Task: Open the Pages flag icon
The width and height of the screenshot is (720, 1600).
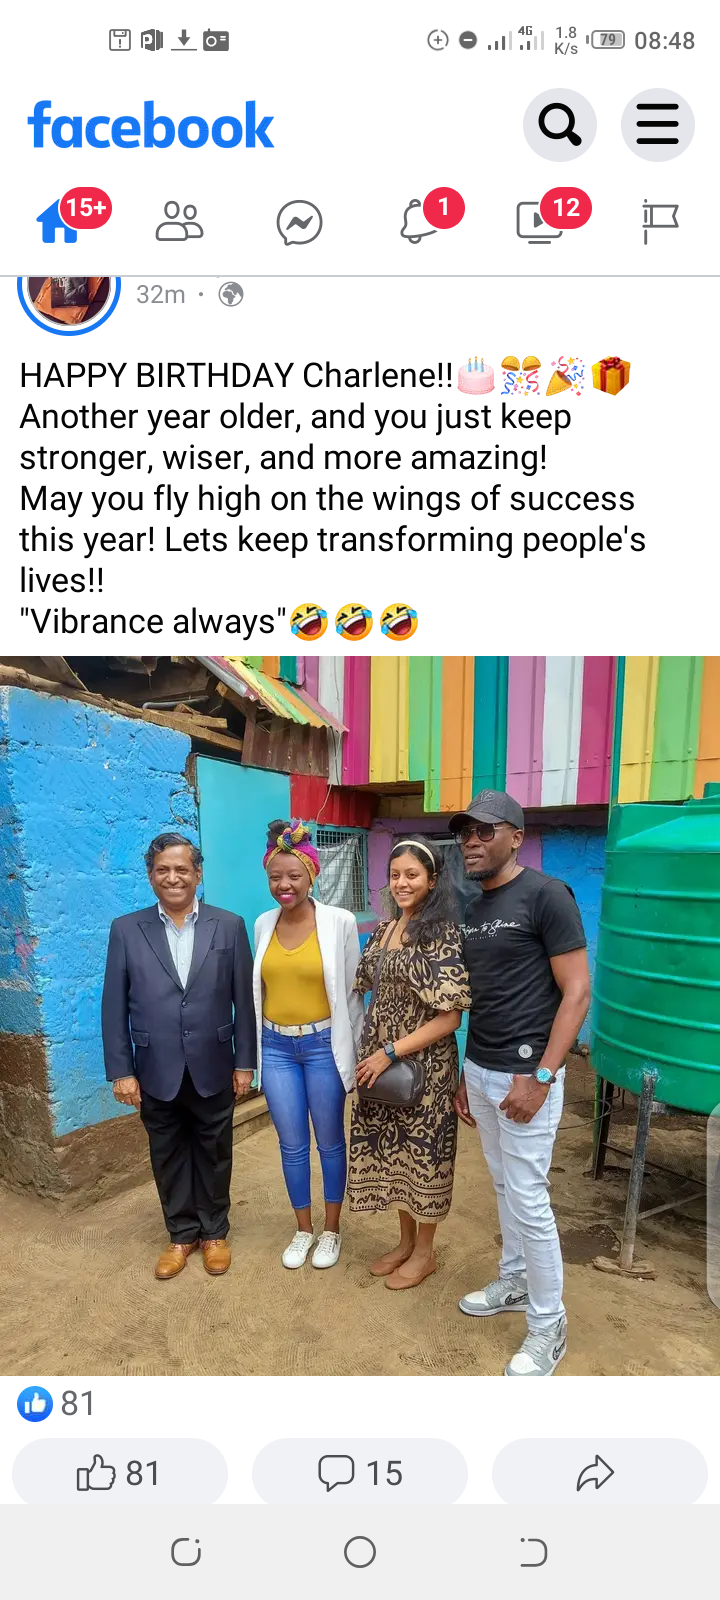Action: pos(659,222)
